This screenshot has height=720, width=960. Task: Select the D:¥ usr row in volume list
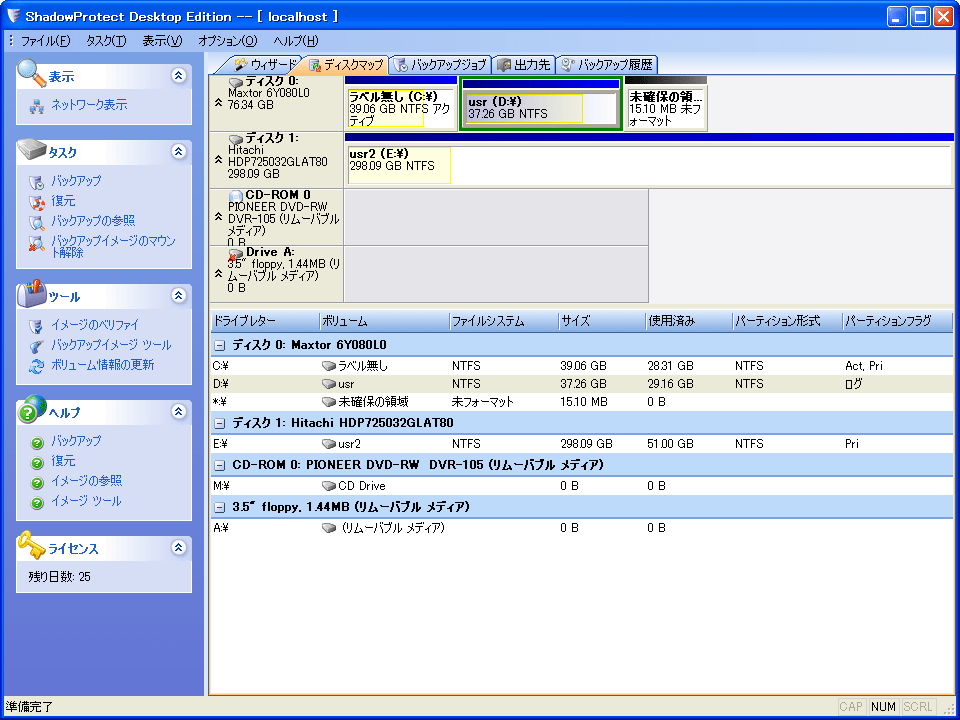pyautogui.click(x=582, y=384)
